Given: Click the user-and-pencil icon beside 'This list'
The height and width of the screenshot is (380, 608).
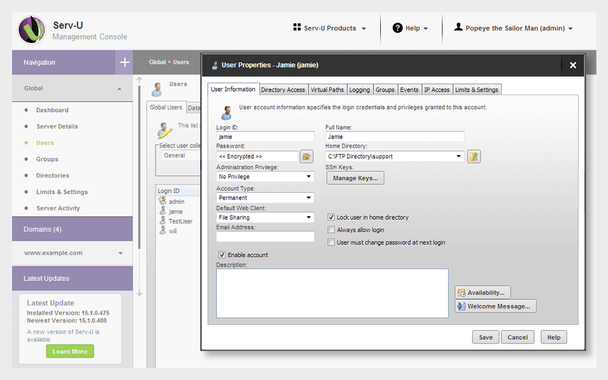Looking at the screenshot, I should (165, 130).
